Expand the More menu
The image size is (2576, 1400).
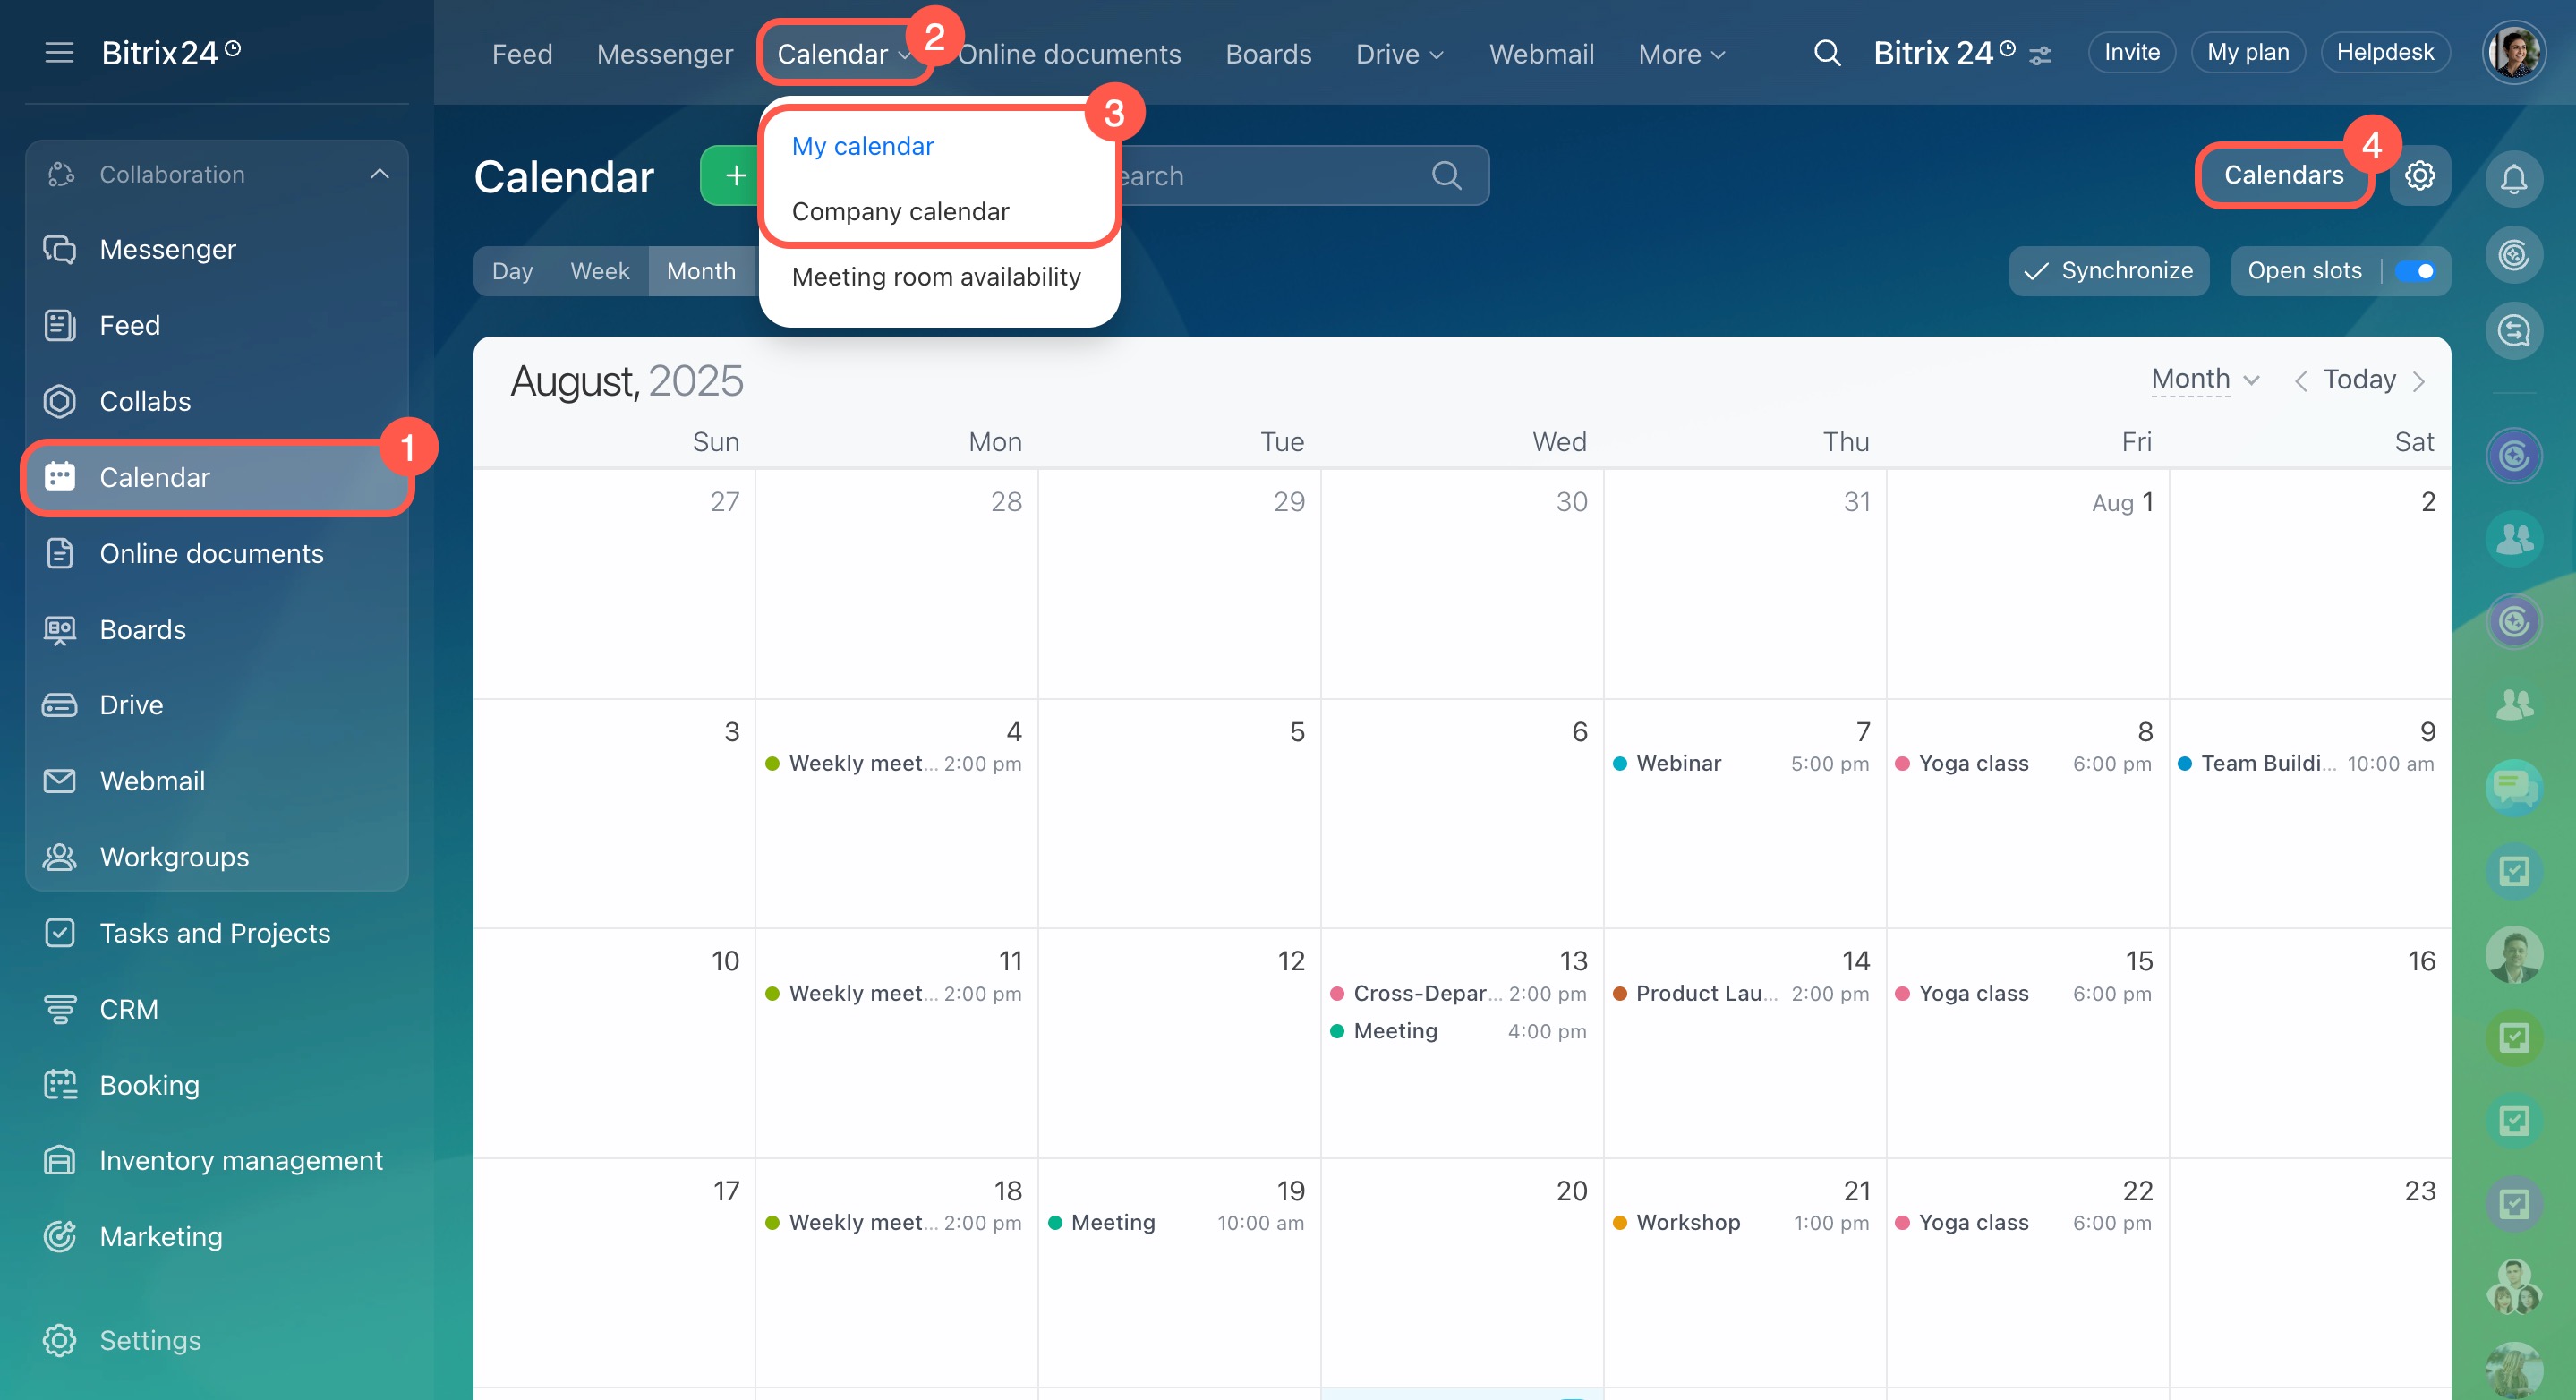(1681, 54)
